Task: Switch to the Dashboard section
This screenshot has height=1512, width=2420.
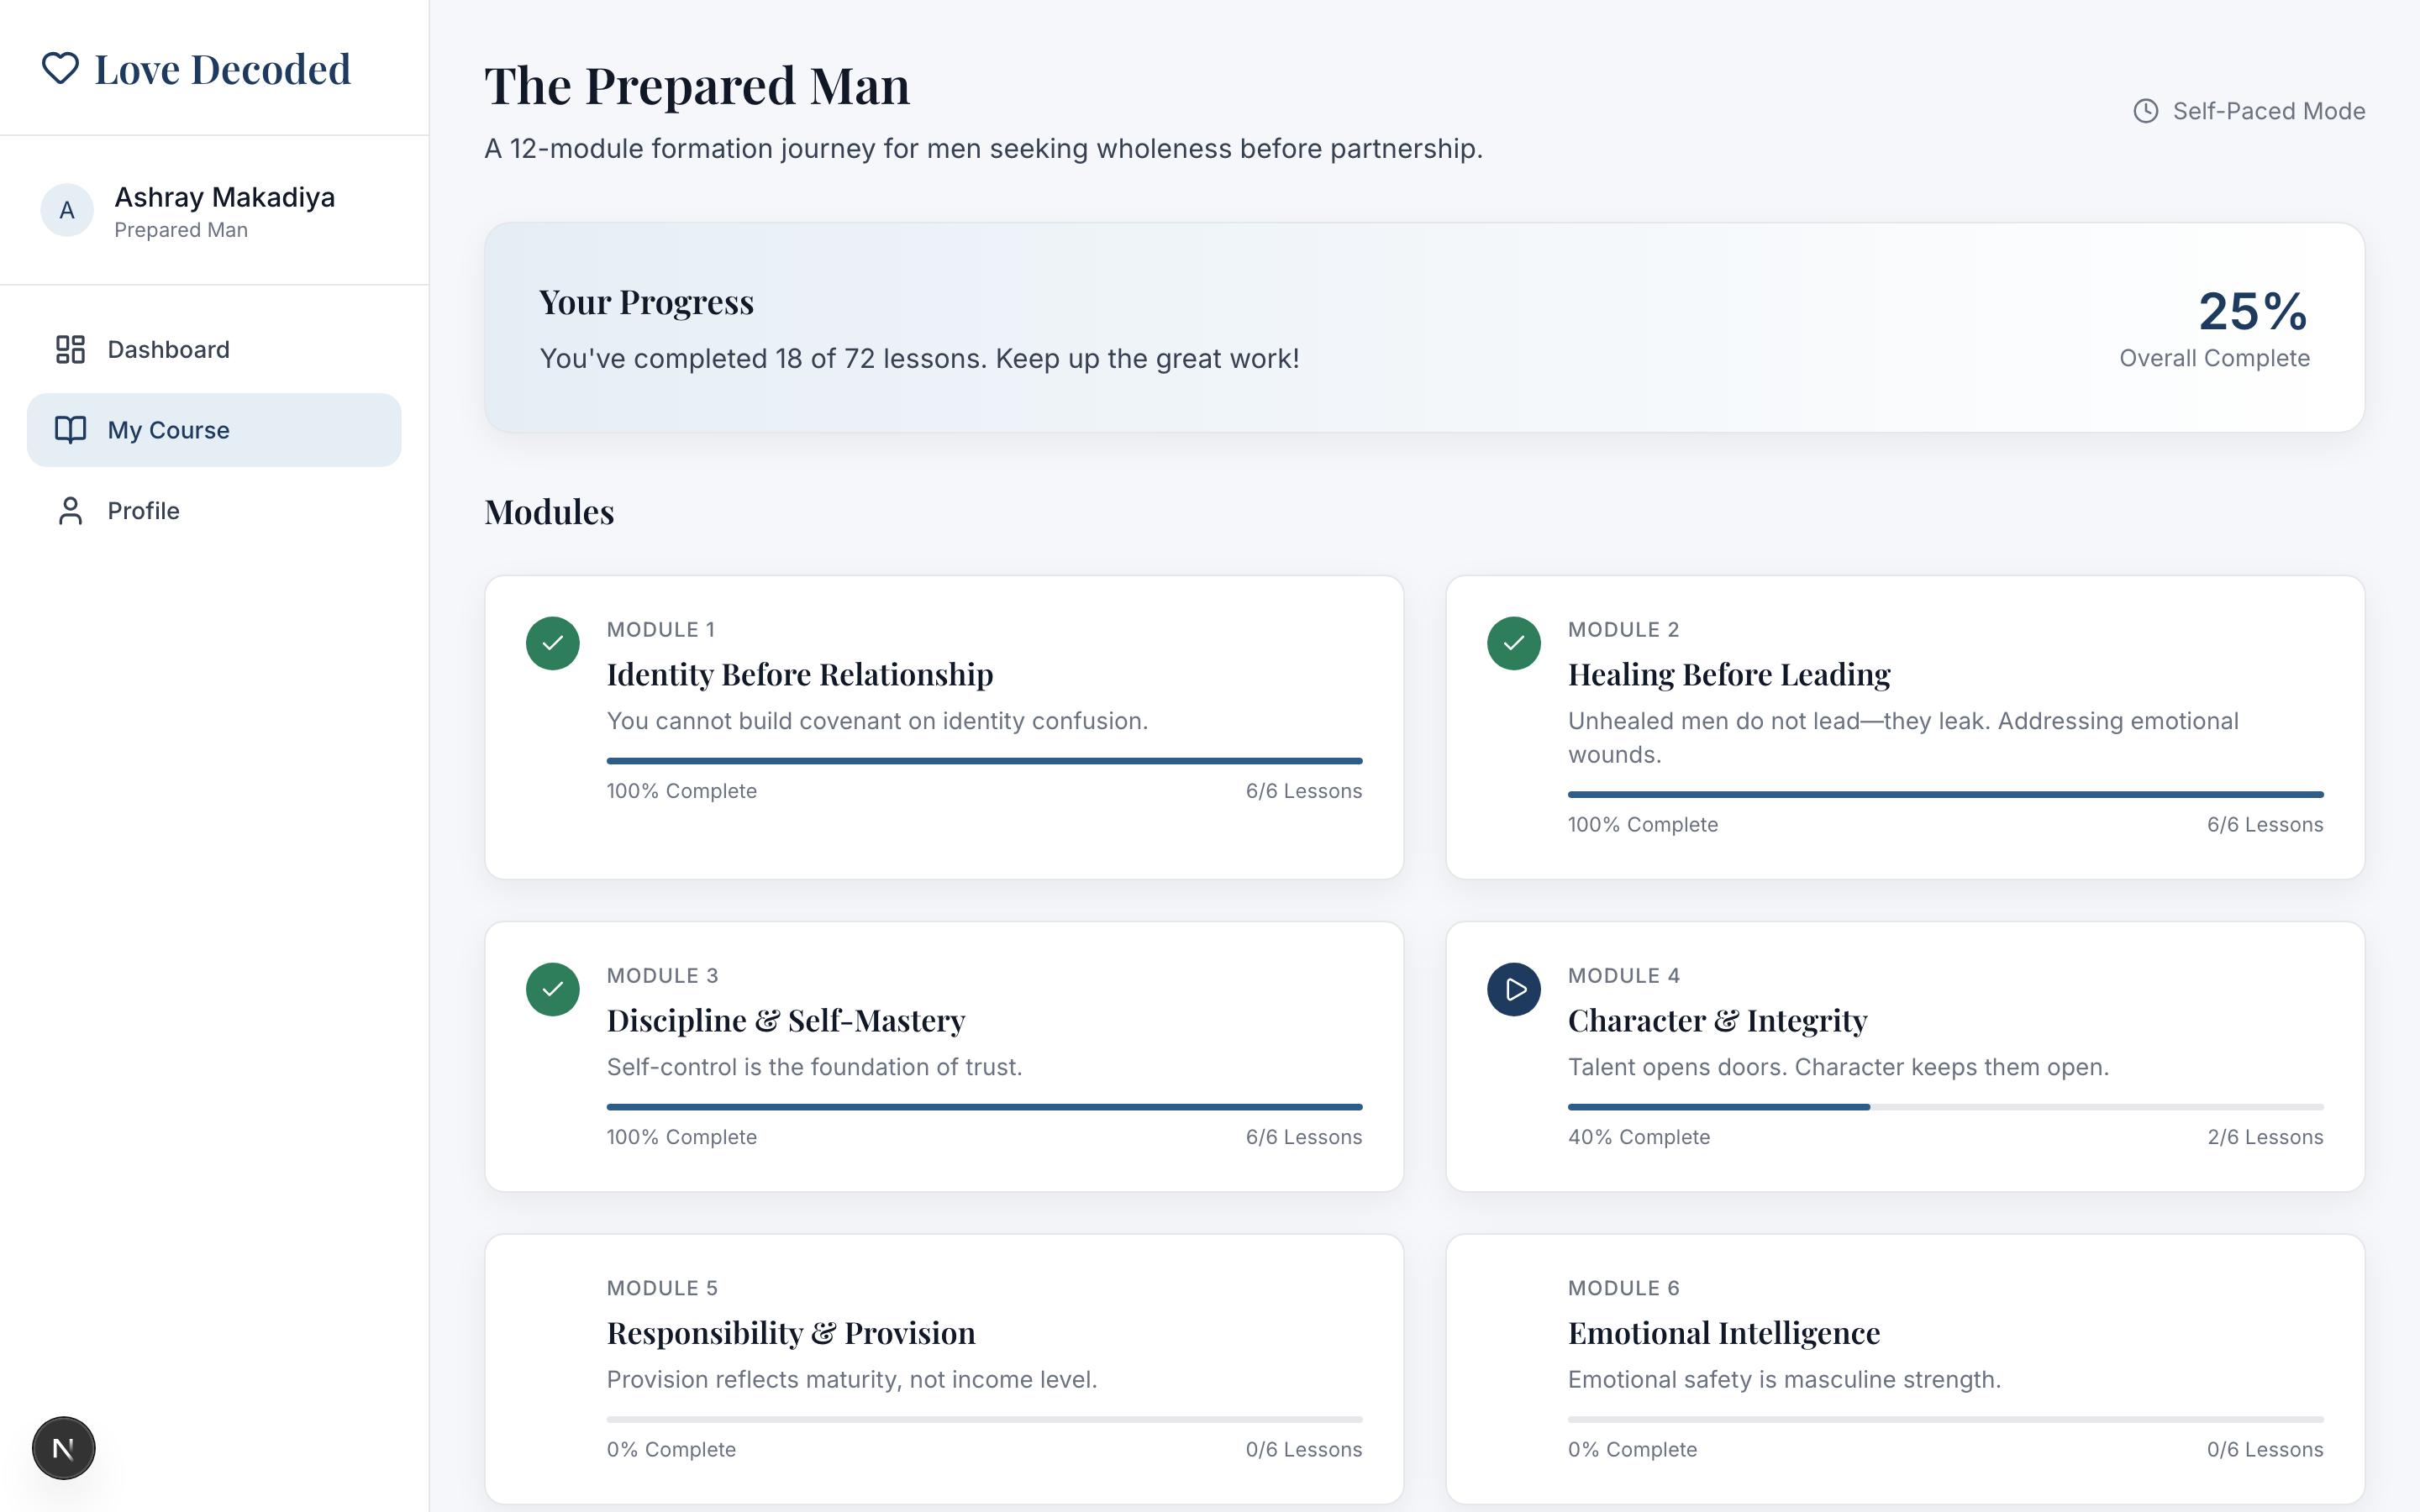Action: tap(168, 349)
